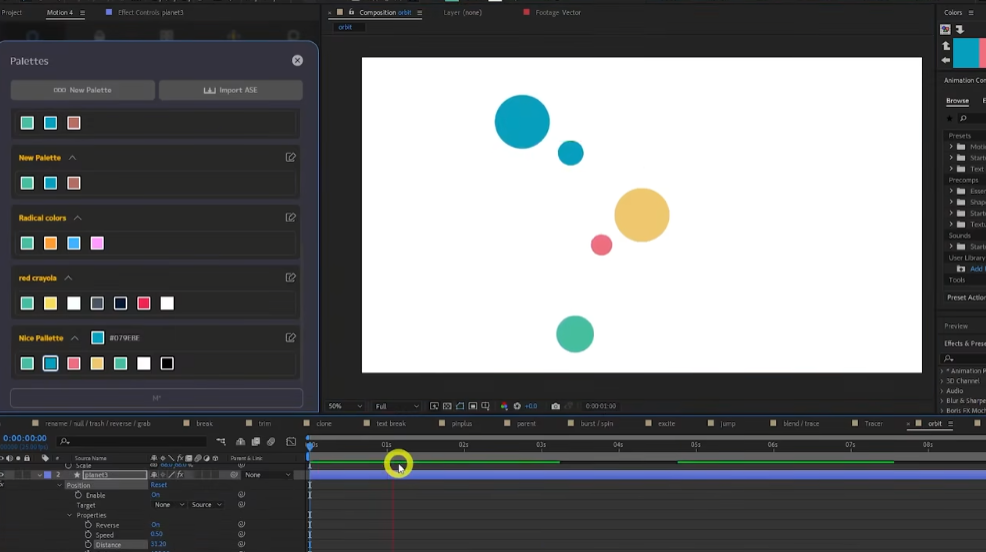Toggle motion blur for the timeline
The width and height of the screenshot is (986, 552).
[x=271, y=442]
